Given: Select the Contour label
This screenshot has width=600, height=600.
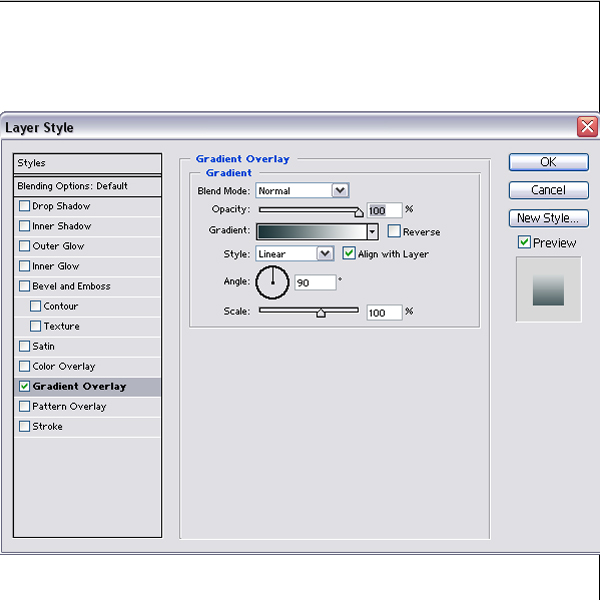Looking at the screenshot, I should (x=60, y=306).
